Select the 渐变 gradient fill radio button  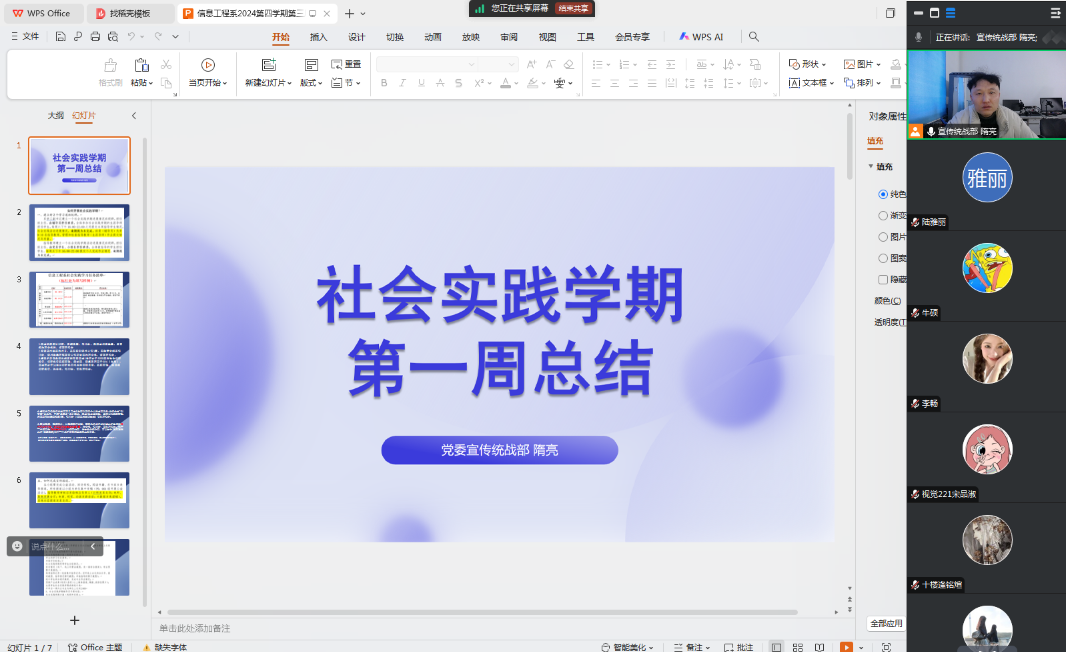click(x=883, y=215)
